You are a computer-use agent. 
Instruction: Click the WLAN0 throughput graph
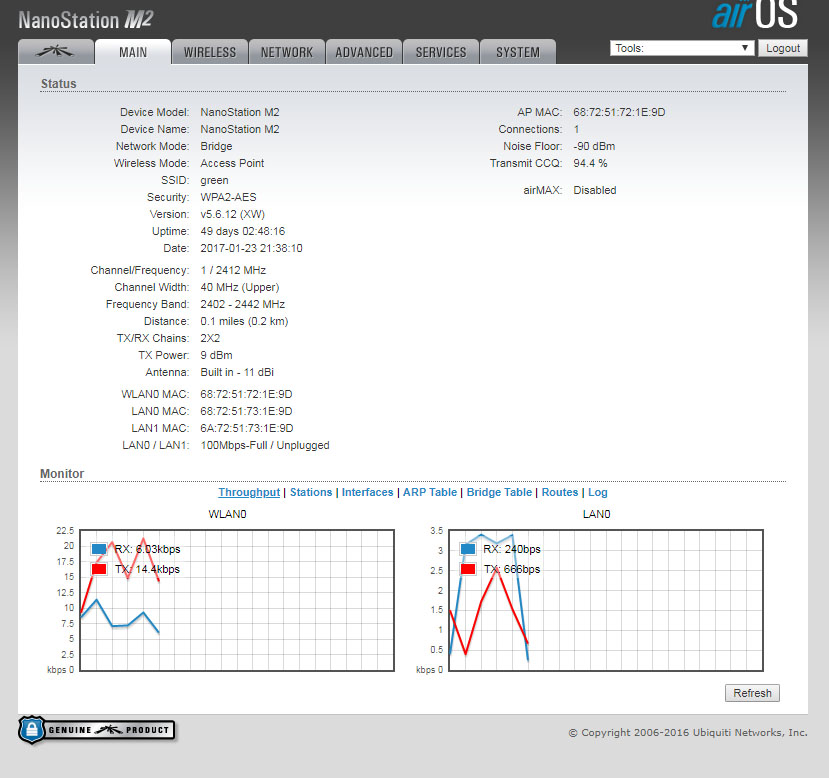[x=237, y=600]
